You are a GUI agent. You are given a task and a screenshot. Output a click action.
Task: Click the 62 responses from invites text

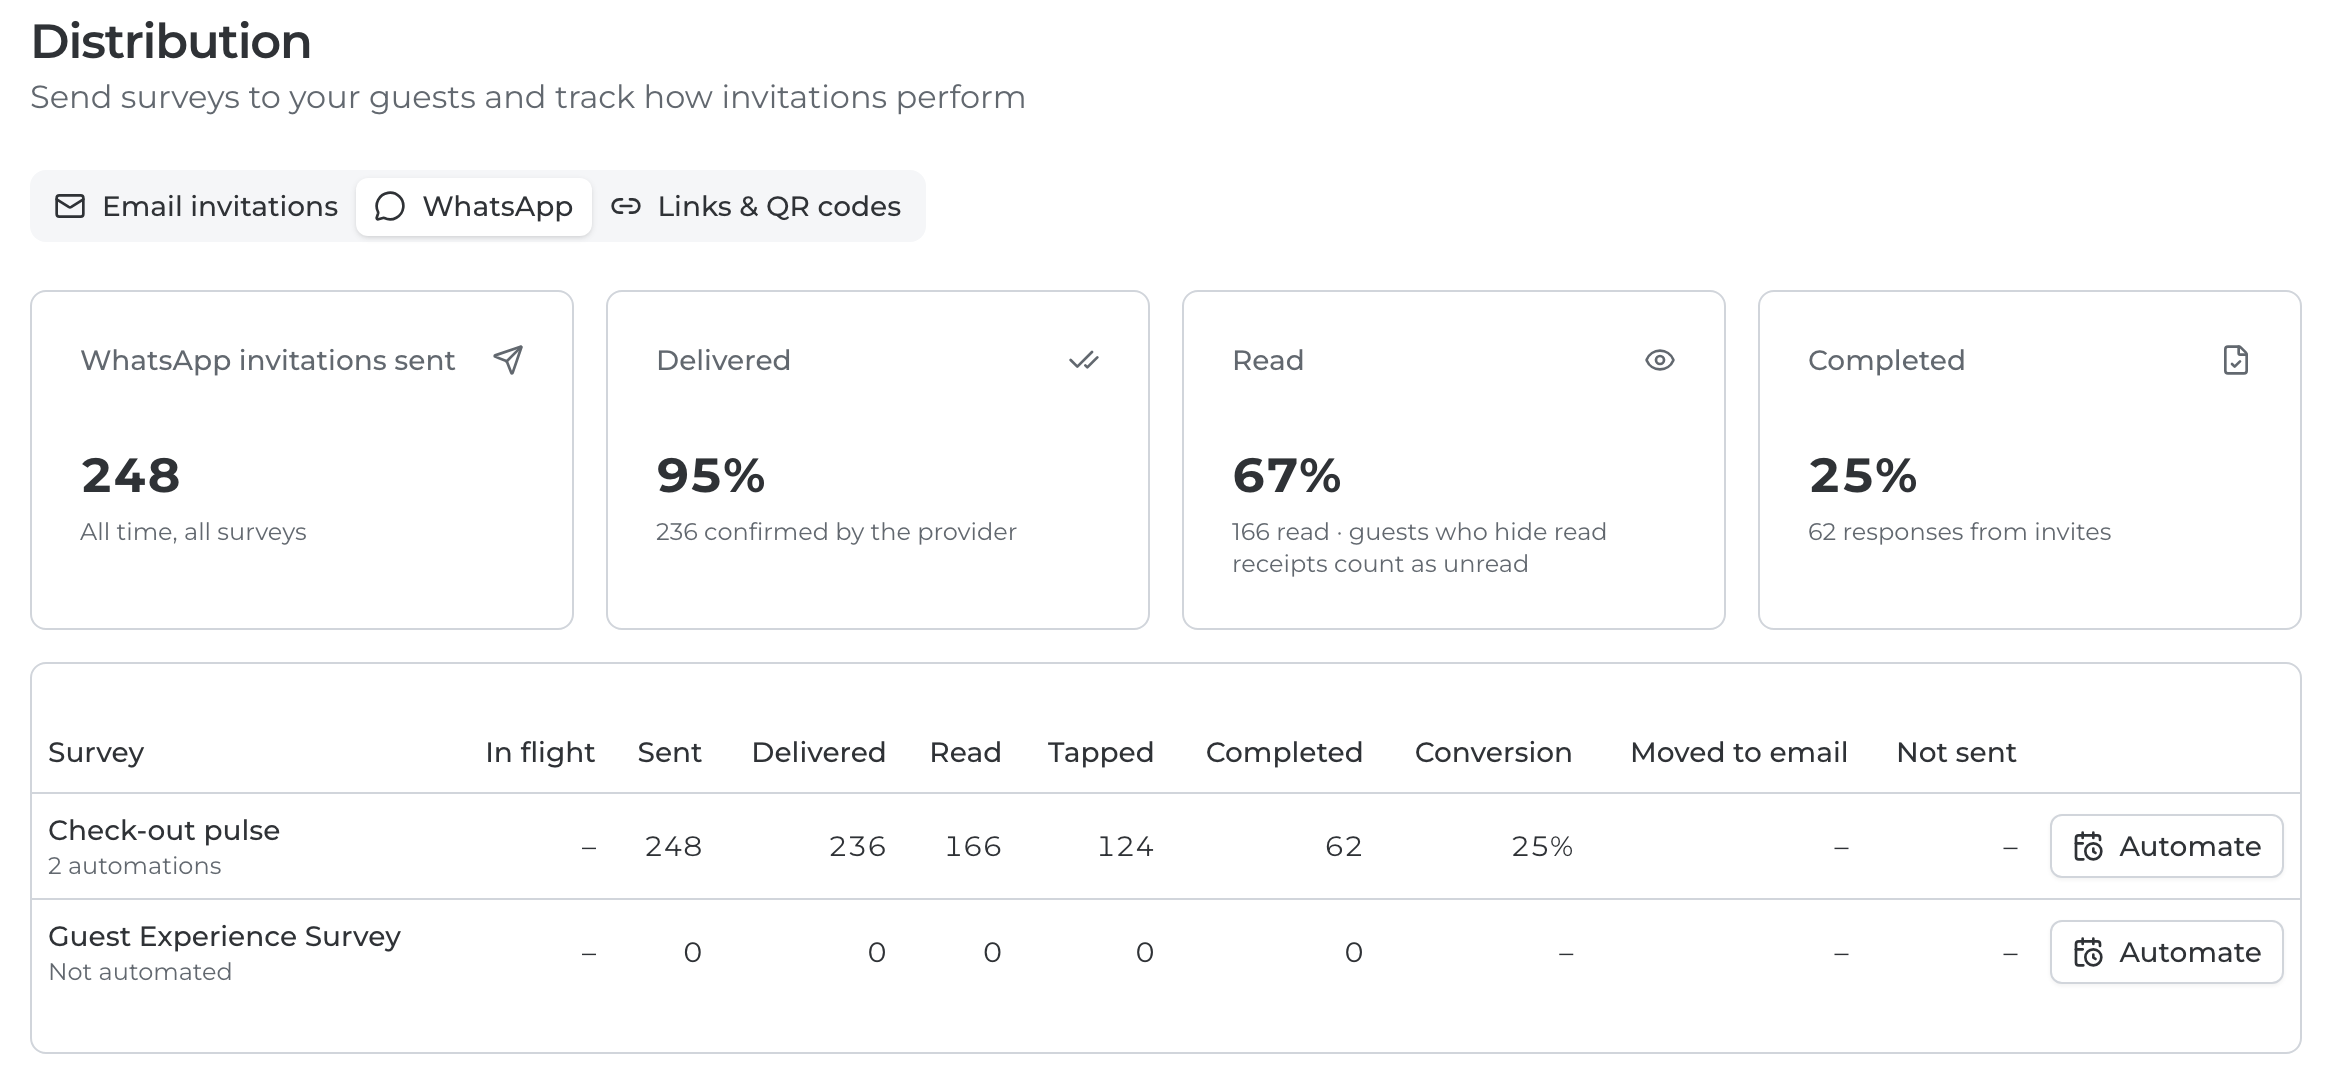click(x=1959, y=532)
